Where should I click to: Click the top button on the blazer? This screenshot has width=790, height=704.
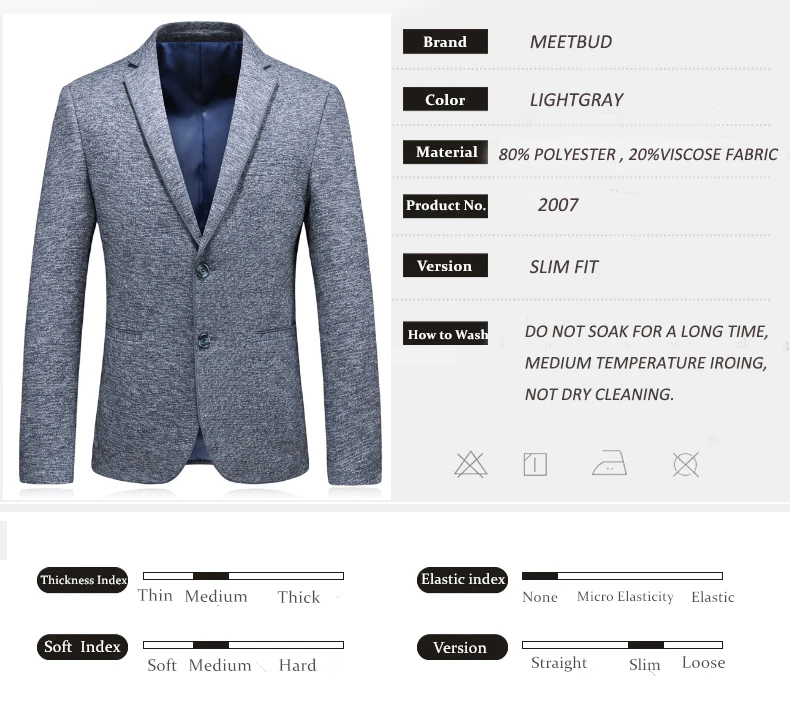(x=203, y=270)
